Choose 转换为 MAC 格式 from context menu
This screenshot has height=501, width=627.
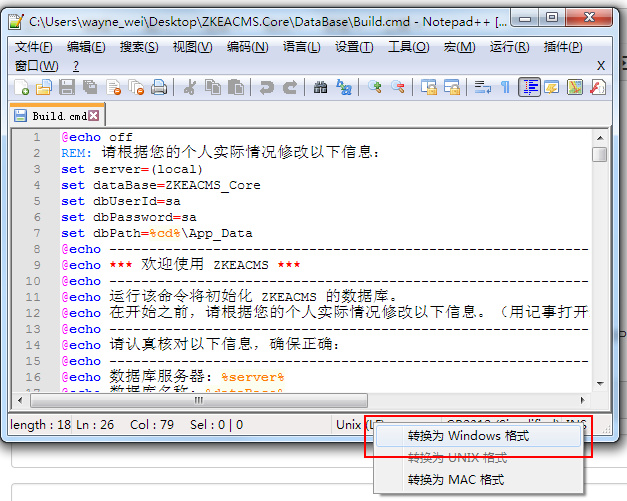[x=478, y=479]
